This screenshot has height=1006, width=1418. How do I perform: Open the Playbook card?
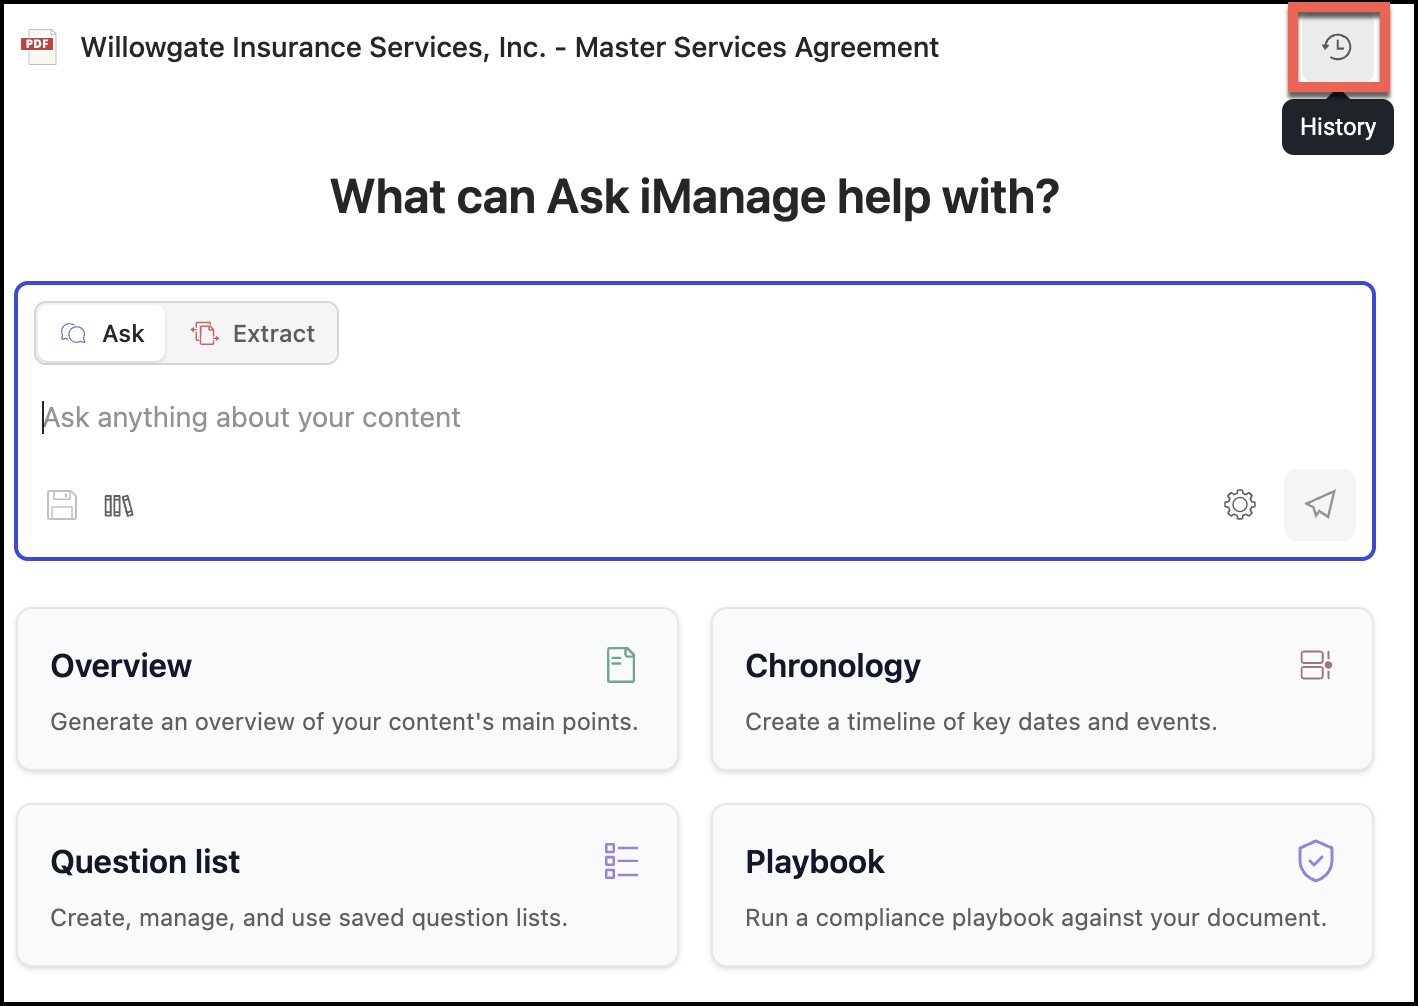(x=1042, y=885)
